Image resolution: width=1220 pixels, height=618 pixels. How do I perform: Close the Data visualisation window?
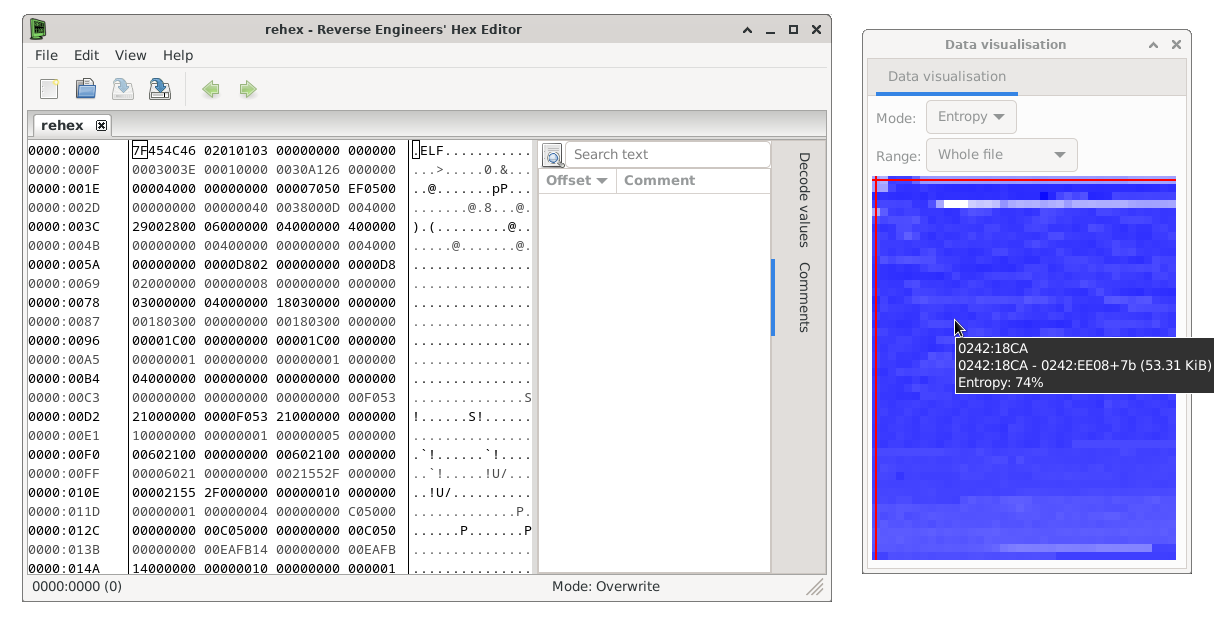[x=1176, y=44]
